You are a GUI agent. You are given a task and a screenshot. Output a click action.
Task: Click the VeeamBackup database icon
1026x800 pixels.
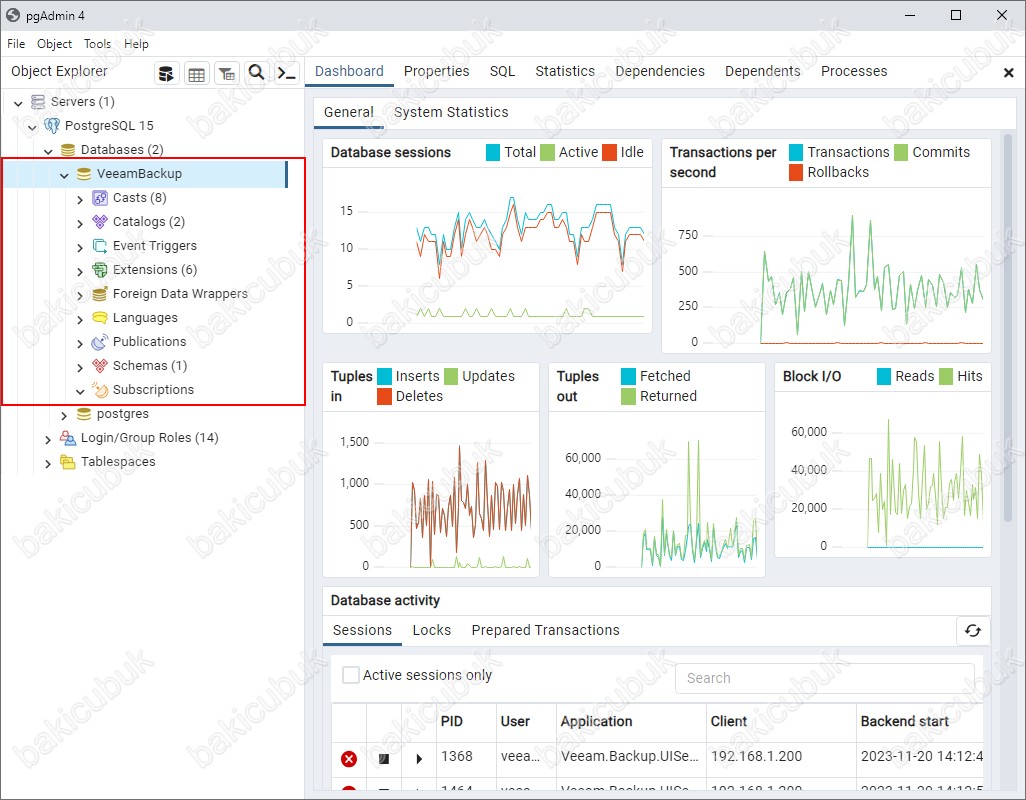pos(84,174)
